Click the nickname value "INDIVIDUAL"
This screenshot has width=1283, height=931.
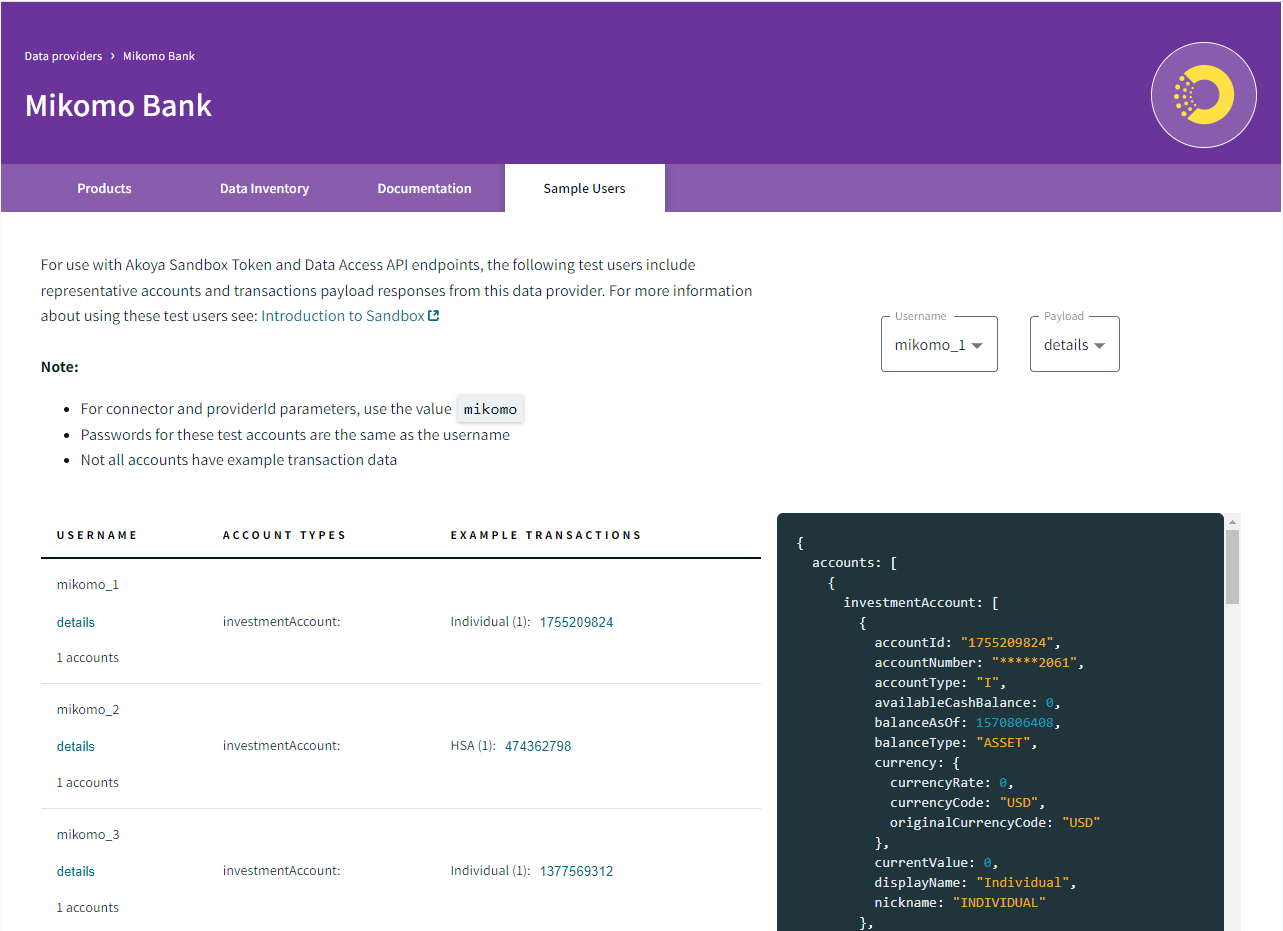(x=998, y=902)
